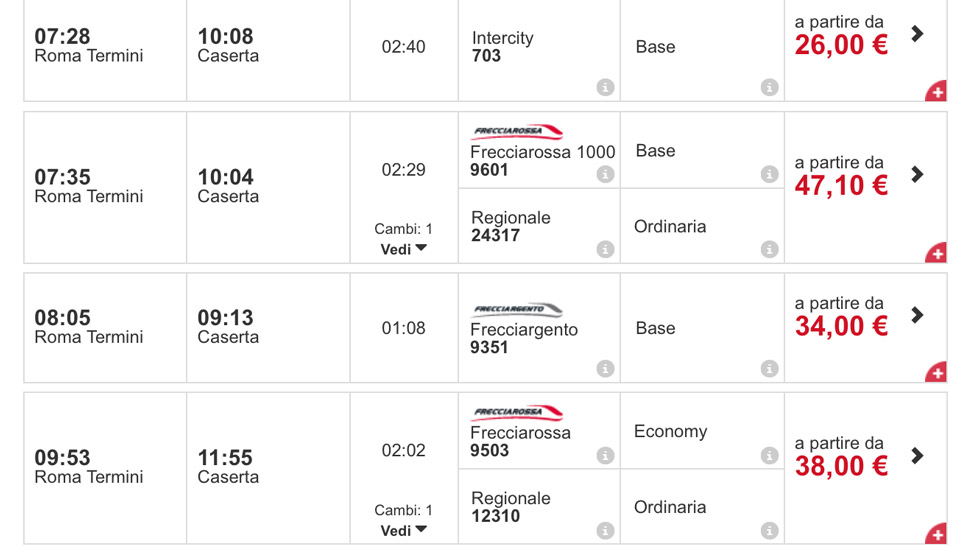
Task: Open info icon for Intercity 703 train
Action: 605,88
